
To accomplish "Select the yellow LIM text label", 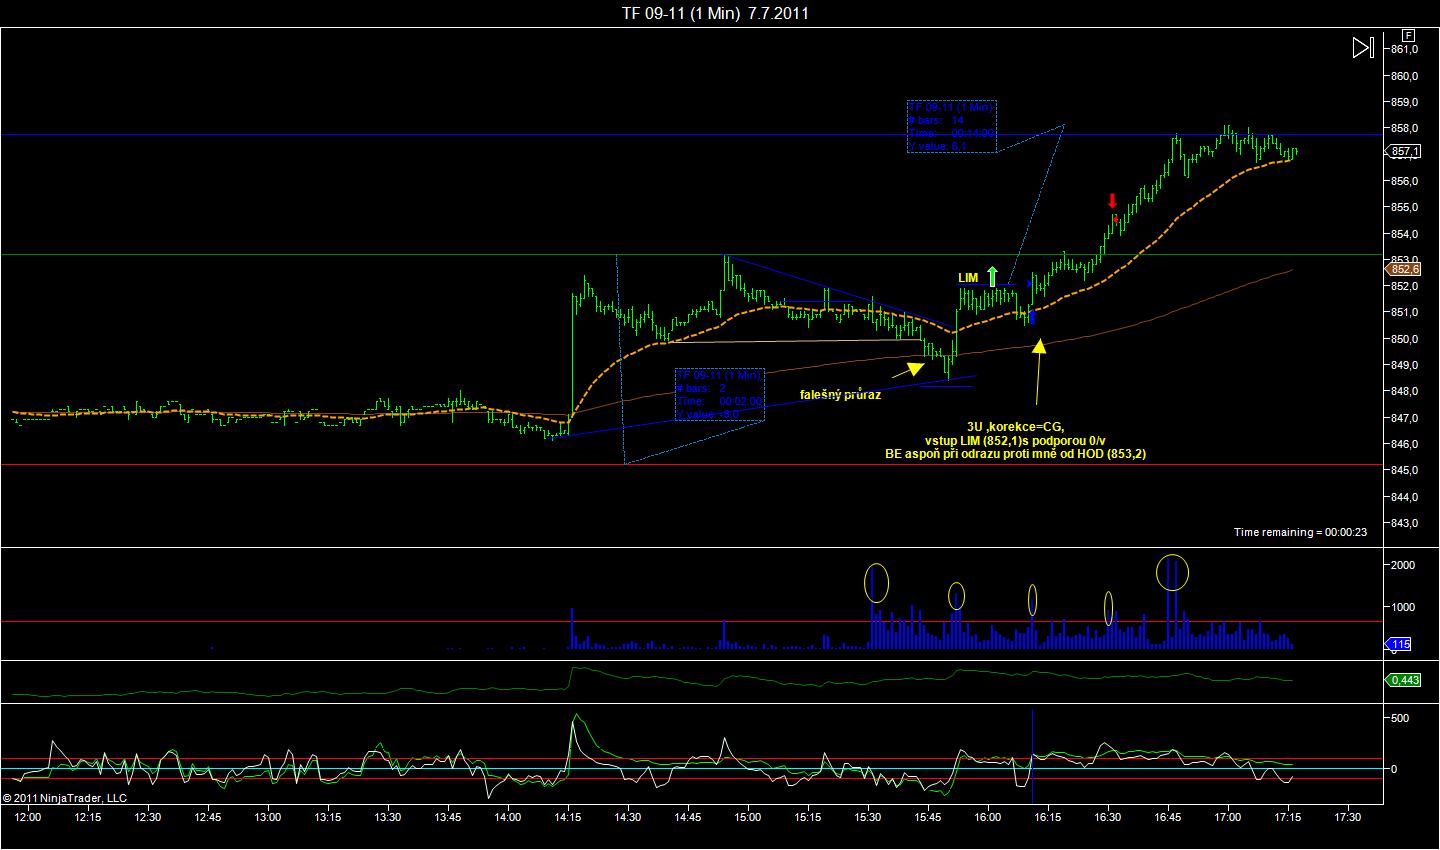I will [x=968, y=277].
